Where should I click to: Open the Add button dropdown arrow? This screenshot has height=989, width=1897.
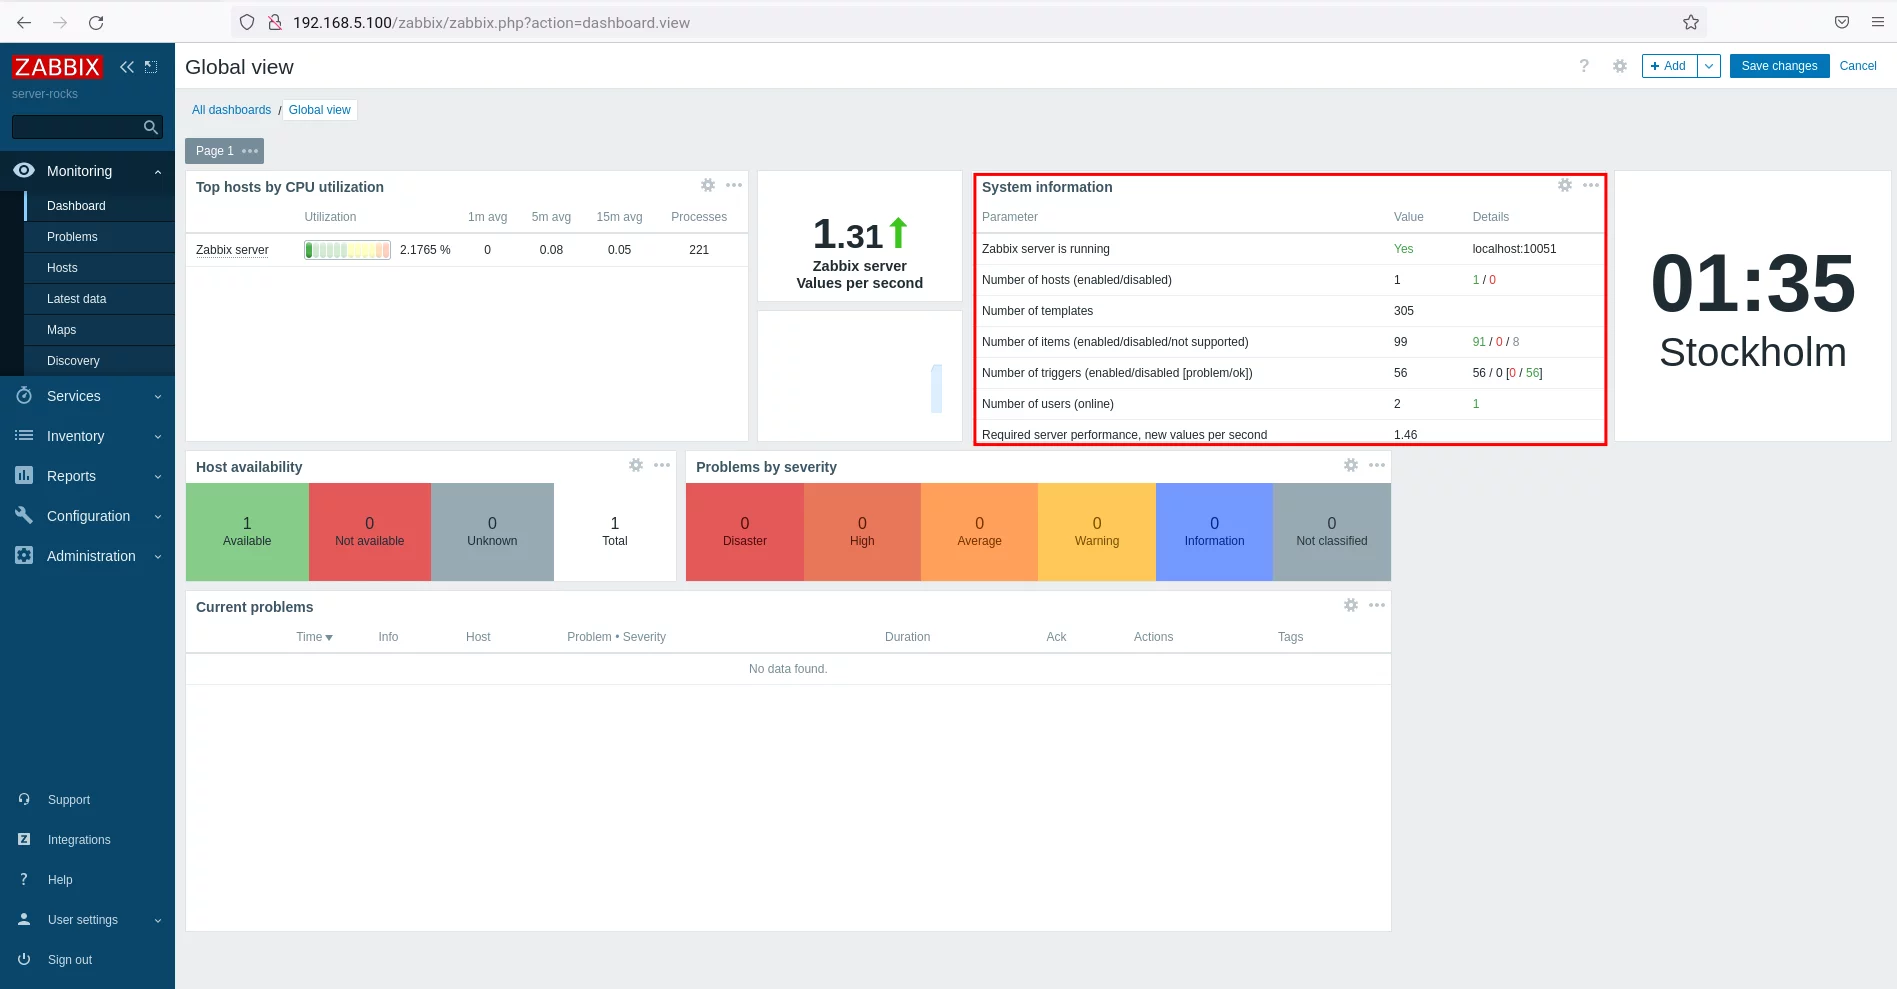coord(1709,66)
